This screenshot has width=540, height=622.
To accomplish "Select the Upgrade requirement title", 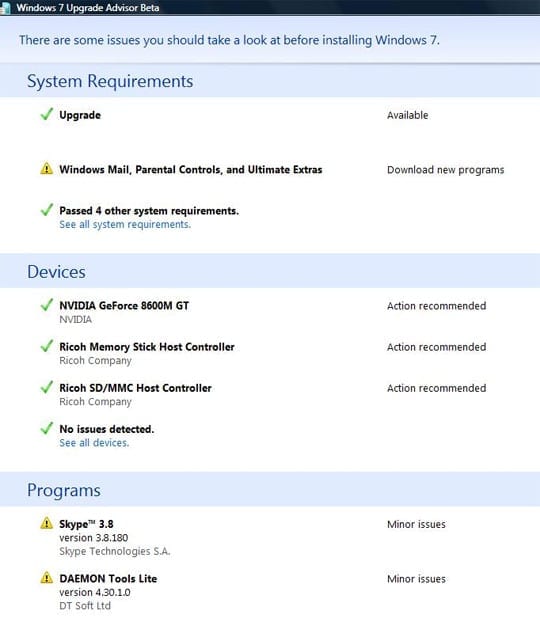I will click(x=80, y=115).
